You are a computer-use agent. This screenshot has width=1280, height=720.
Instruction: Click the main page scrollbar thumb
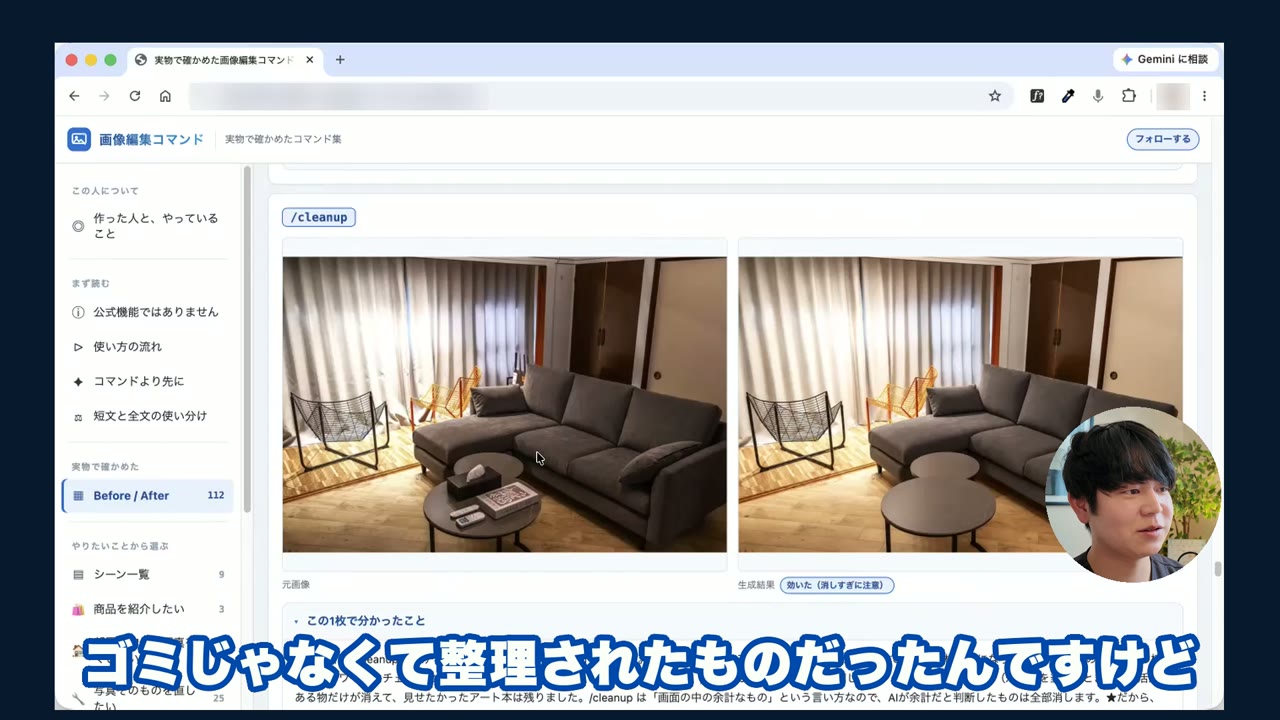(x=1217, y=570)
